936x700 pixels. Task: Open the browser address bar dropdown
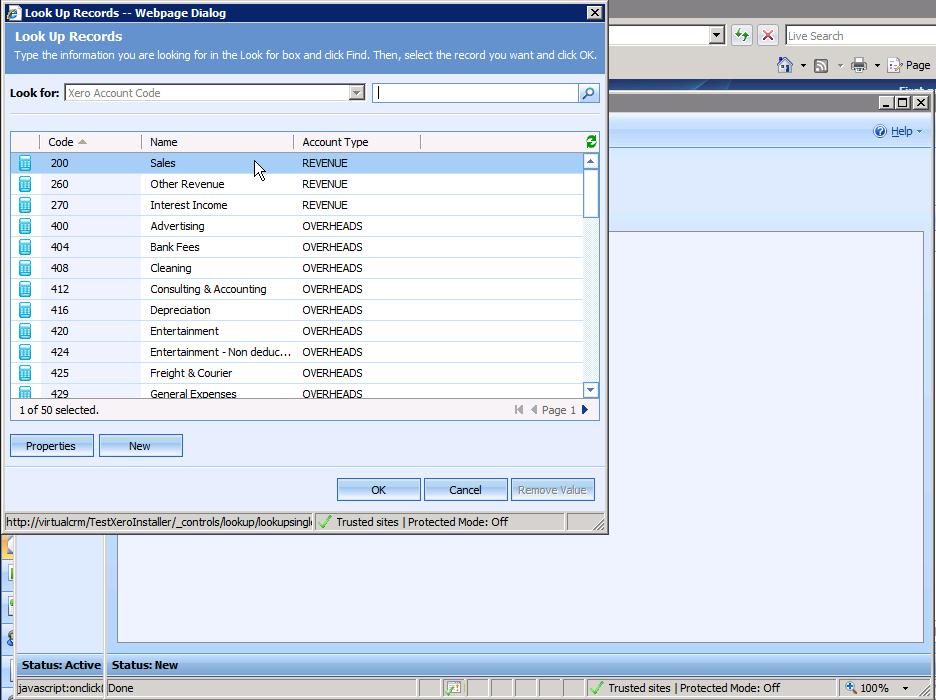tap(716, 35)
